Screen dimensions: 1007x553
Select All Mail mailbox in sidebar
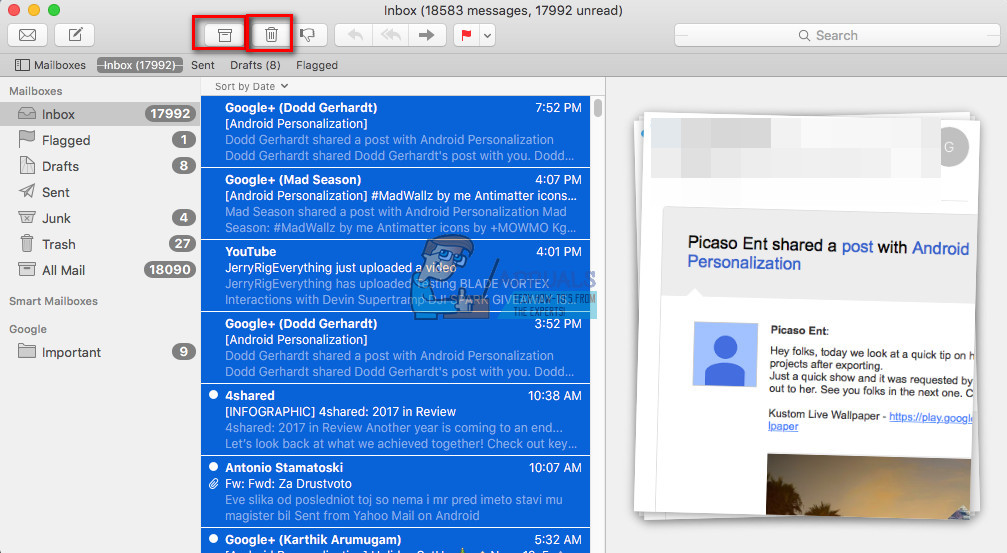pyautogui.click(x=100, y=270)
